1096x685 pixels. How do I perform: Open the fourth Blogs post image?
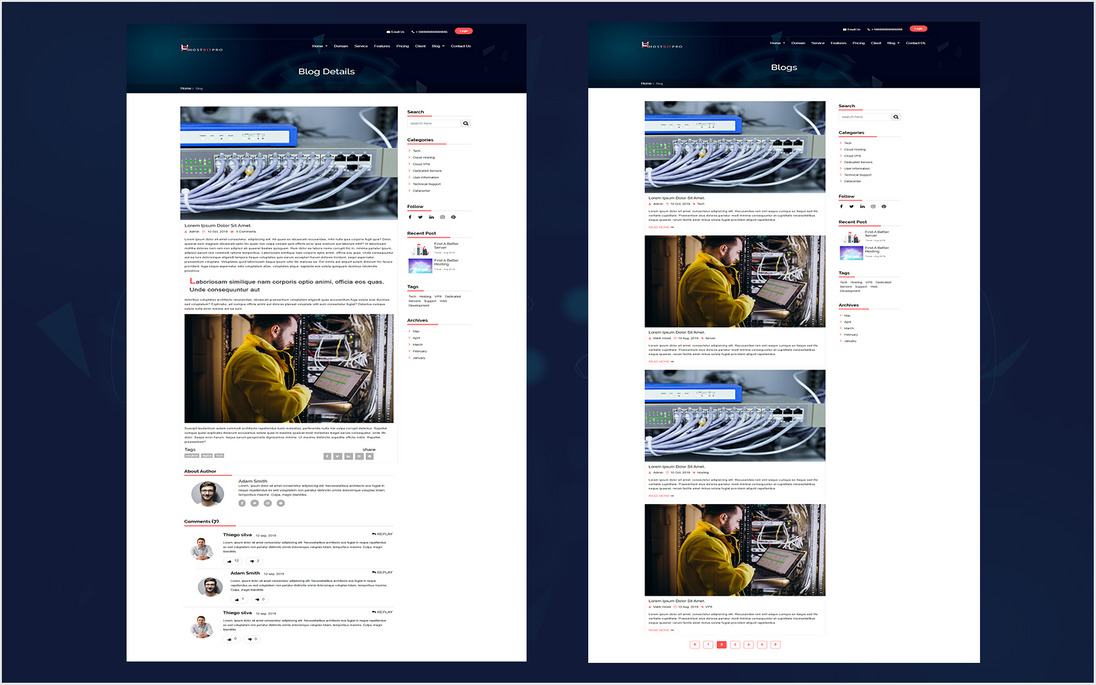(x=735, y=550)
